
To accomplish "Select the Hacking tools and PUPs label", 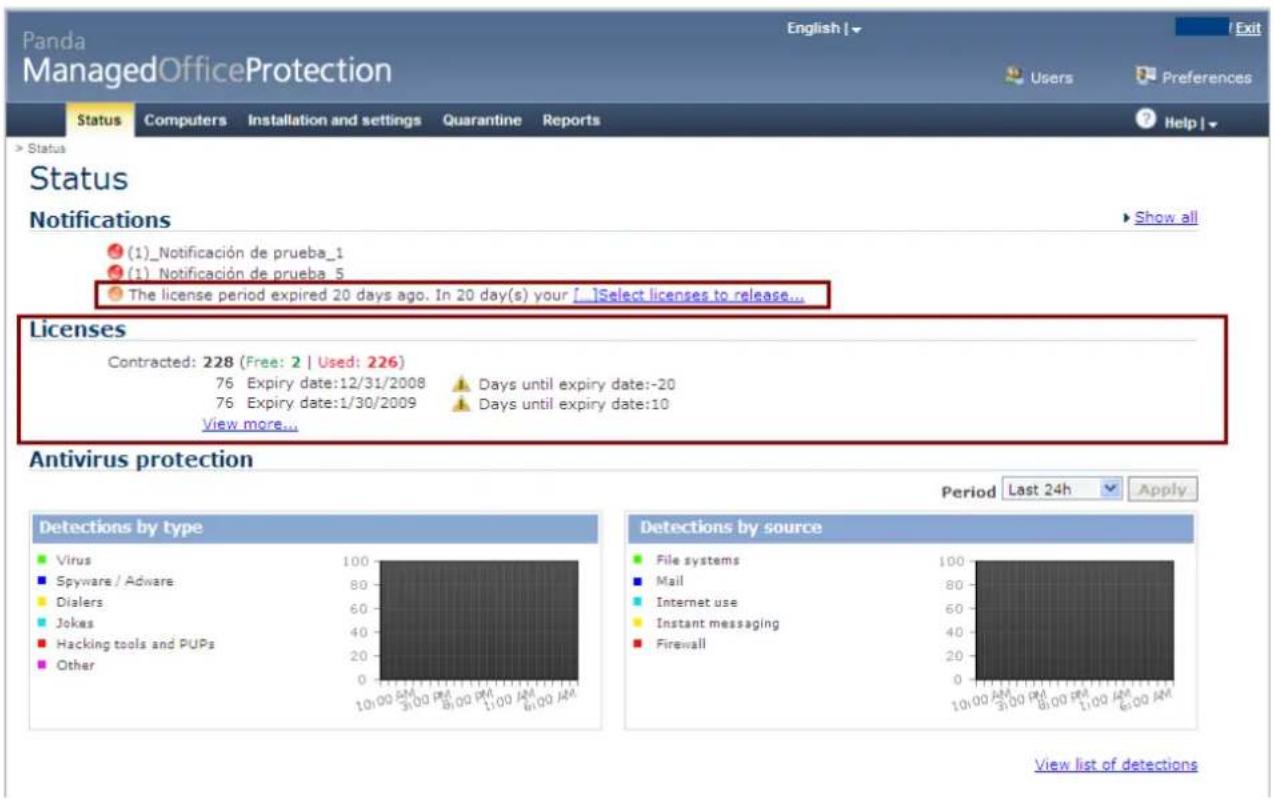I will tap(135, 644).
